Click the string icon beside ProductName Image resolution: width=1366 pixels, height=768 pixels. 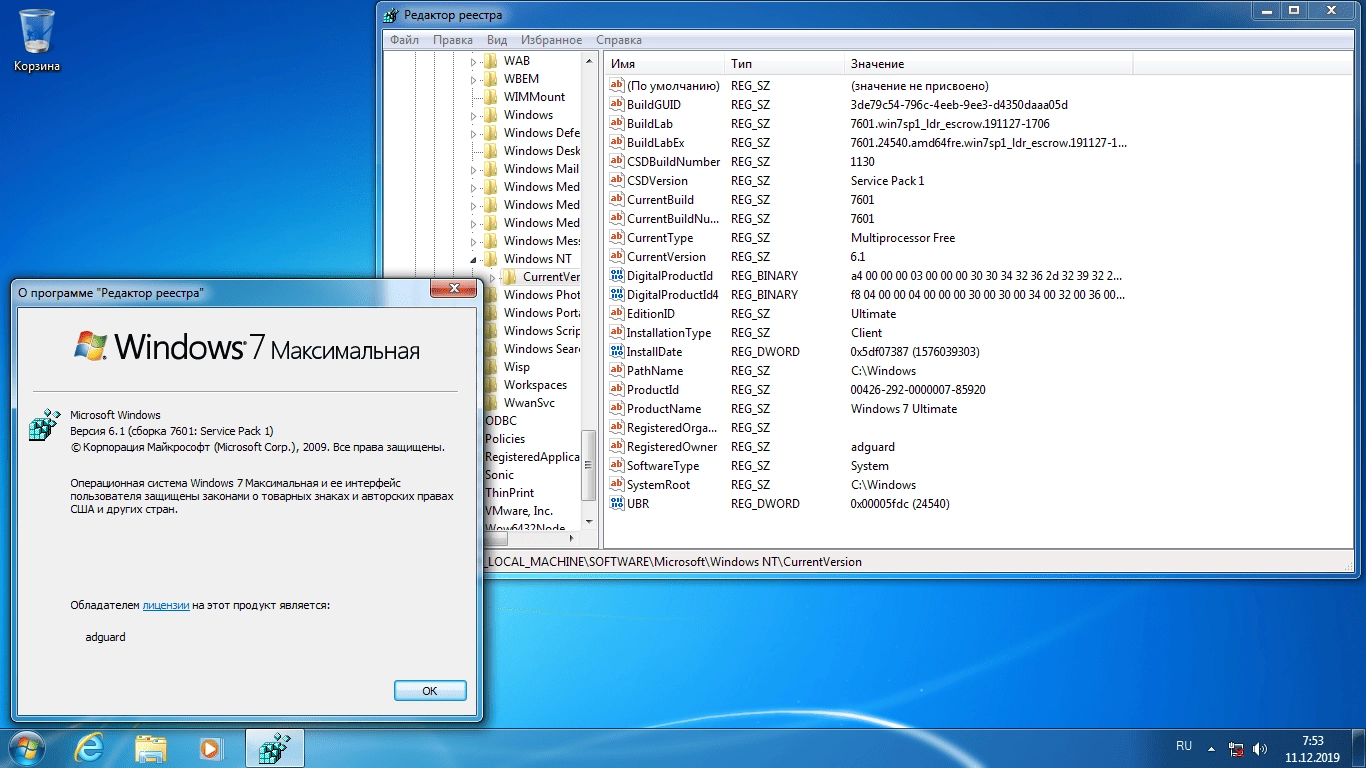coord(617,409)
